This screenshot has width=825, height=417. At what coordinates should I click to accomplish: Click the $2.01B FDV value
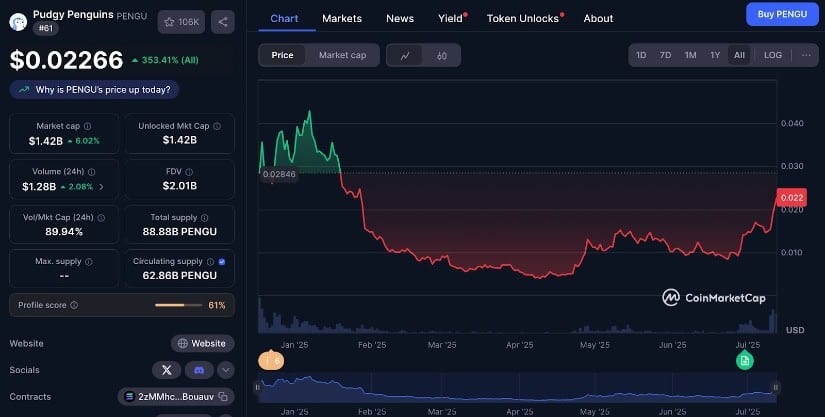[179, 186]
